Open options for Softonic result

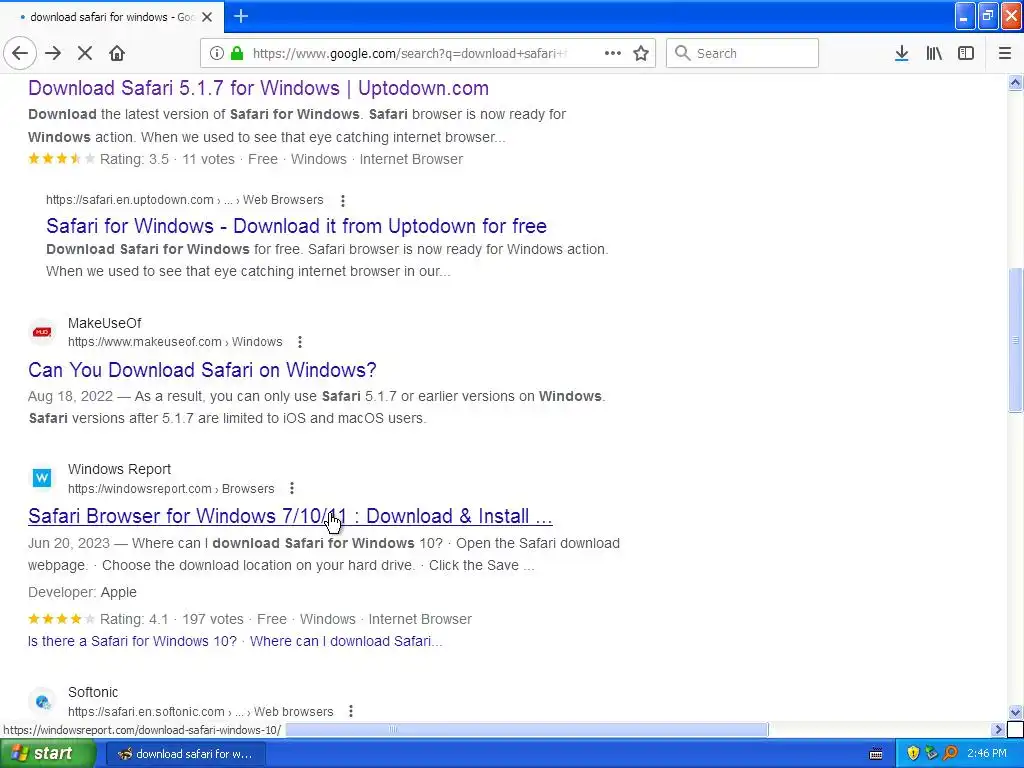351,711
